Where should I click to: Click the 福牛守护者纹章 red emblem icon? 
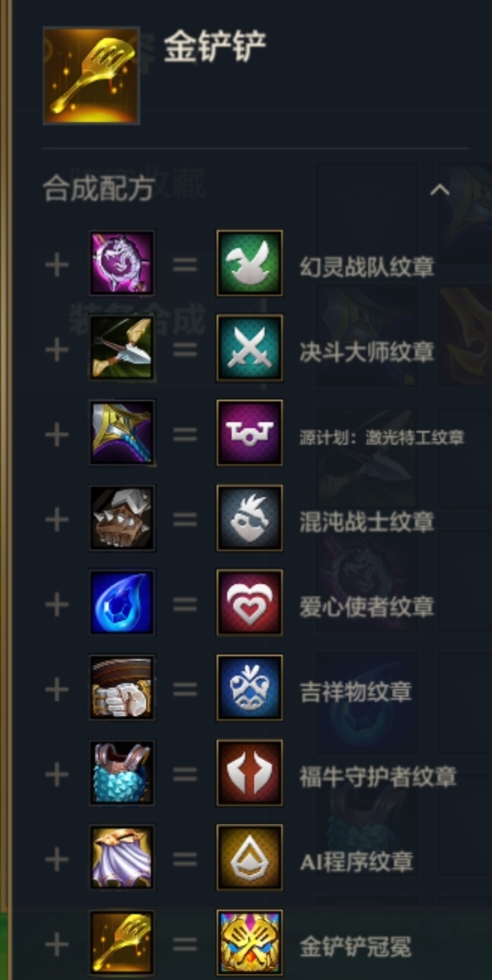pyautogui.click(x=249, y=773)
